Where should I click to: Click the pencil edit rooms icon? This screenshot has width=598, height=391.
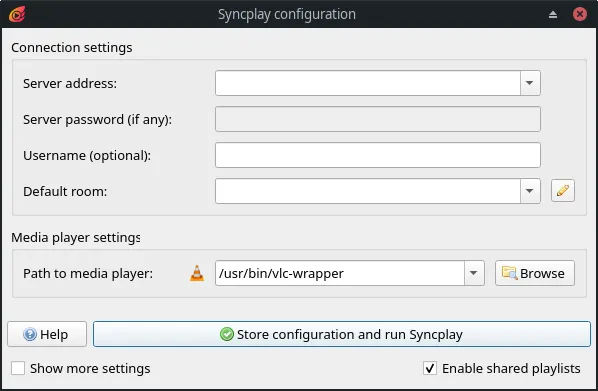563,190
